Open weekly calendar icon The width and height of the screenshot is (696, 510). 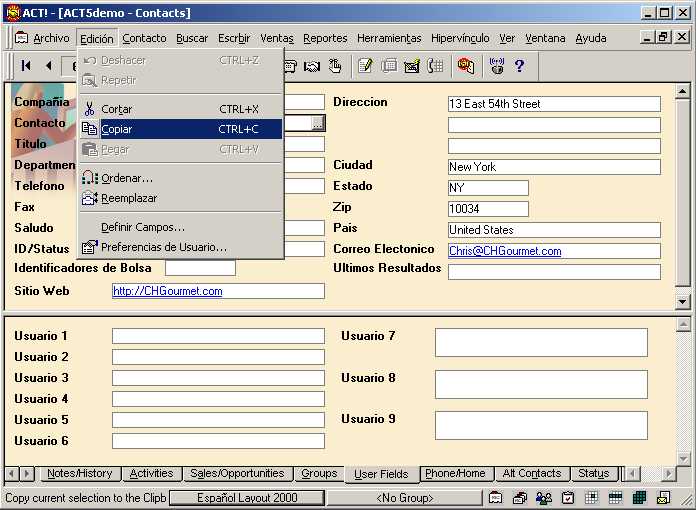pyautogui.click(x=615, y=498)
